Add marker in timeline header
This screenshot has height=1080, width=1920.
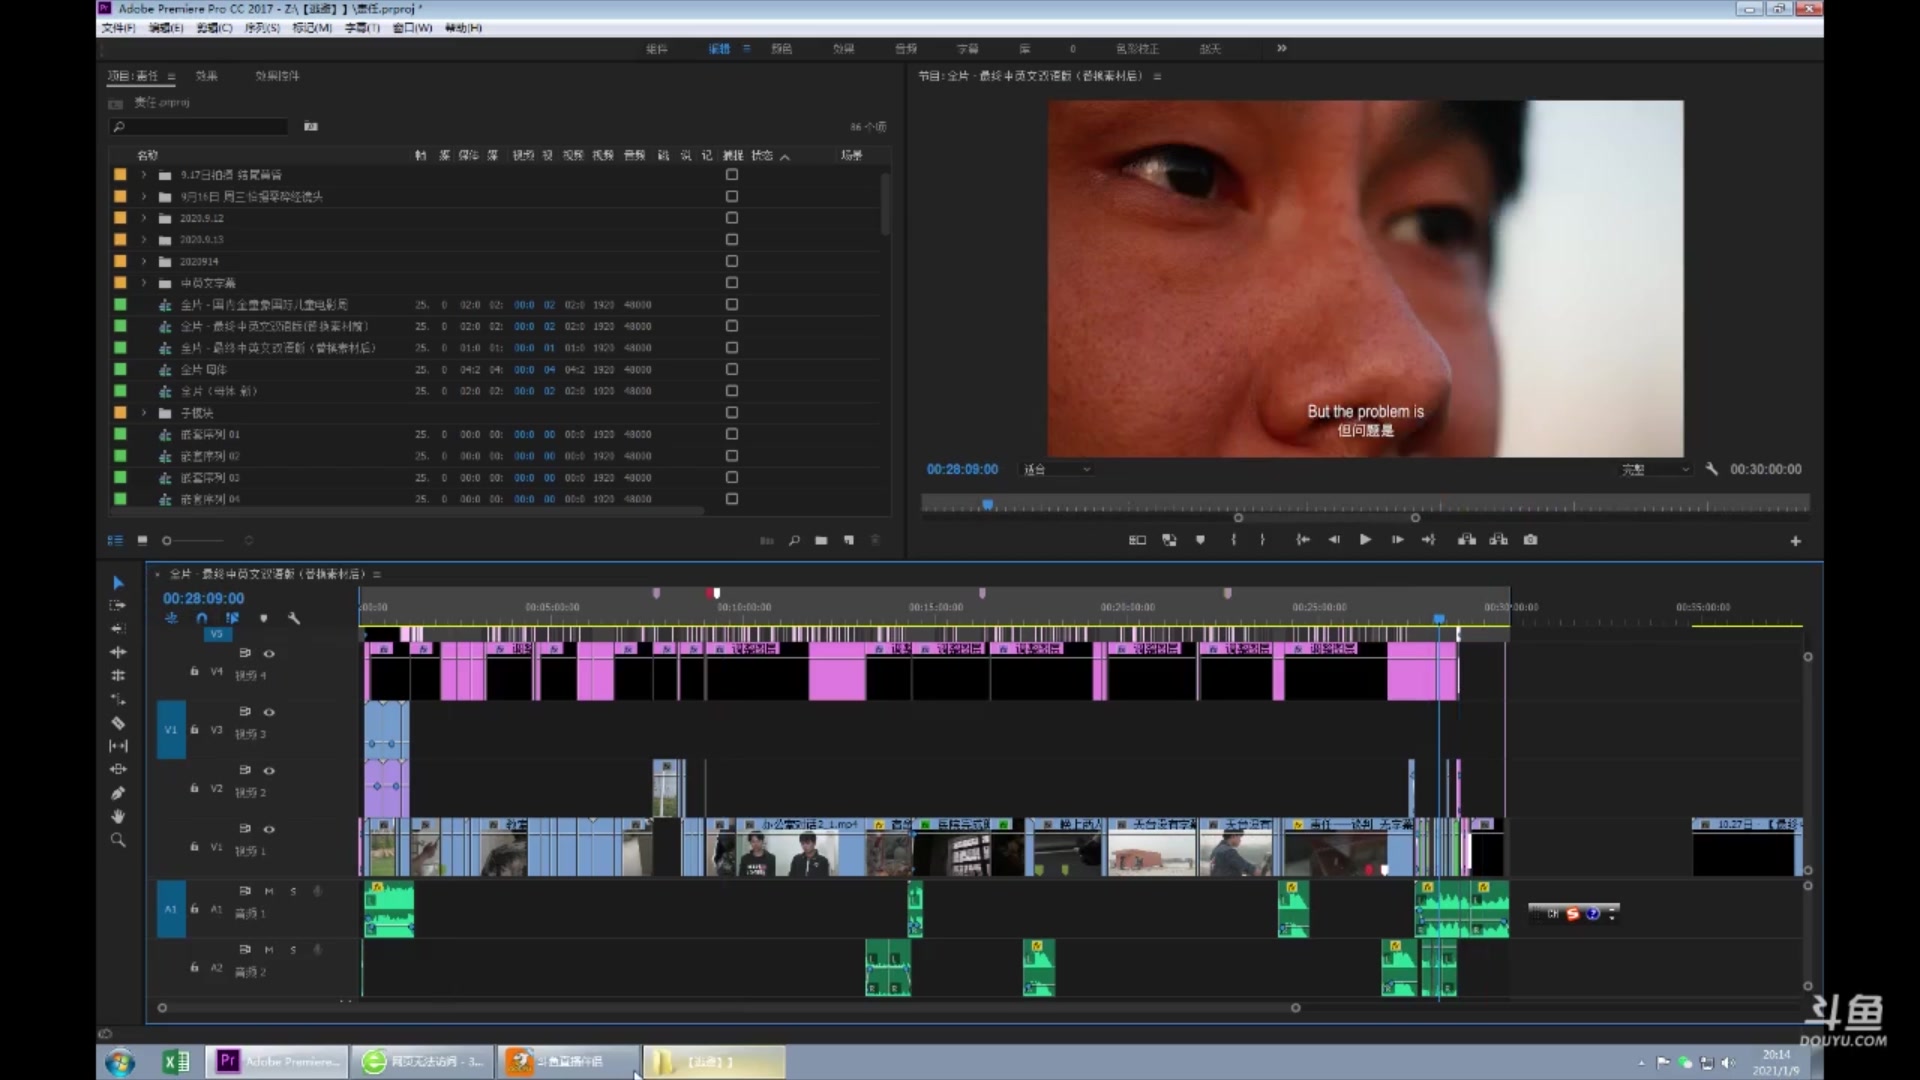(x=263, y=618)
